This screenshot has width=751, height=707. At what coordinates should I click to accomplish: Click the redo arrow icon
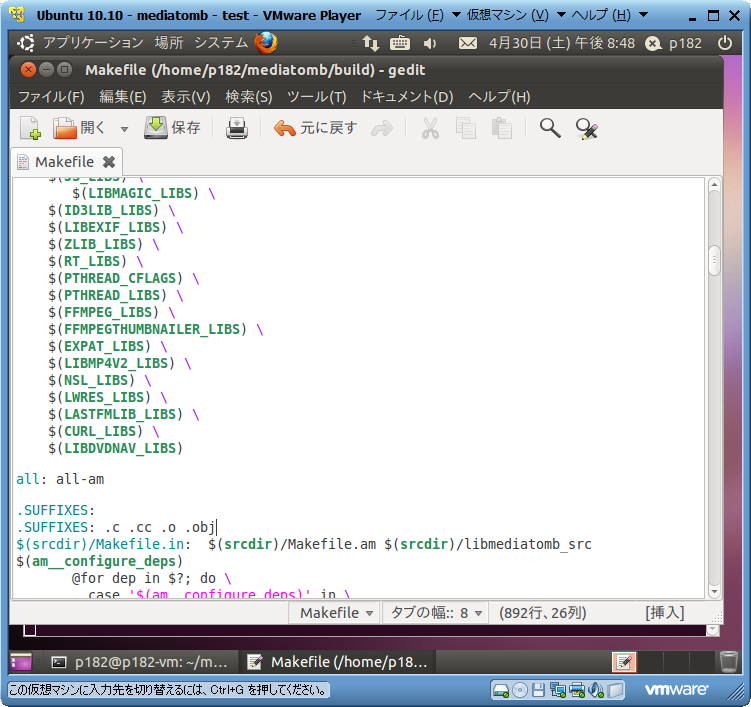pos(382,128)
